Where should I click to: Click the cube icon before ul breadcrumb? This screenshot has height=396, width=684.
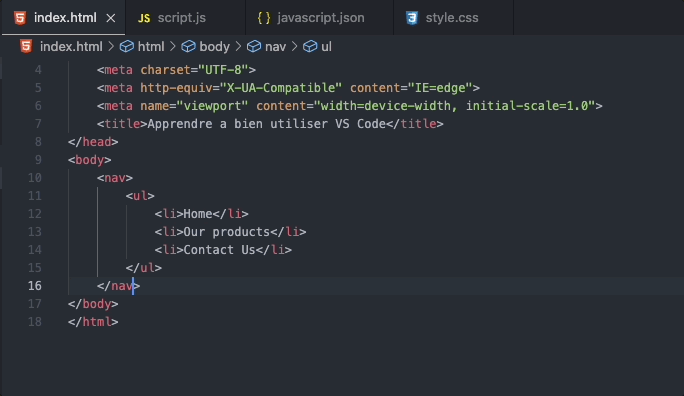pos(310,46)
